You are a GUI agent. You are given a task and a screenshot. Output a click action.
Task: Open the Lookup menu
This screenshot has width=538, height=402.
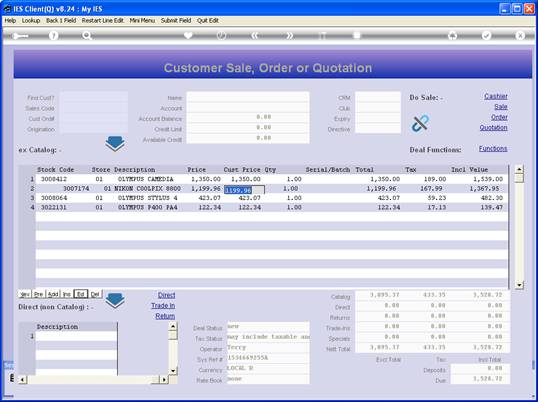31,21
